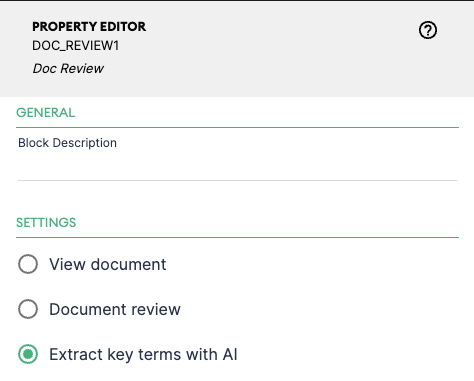Open help via the question mark icon
This screenshot has width=474, height=381.
428,30
